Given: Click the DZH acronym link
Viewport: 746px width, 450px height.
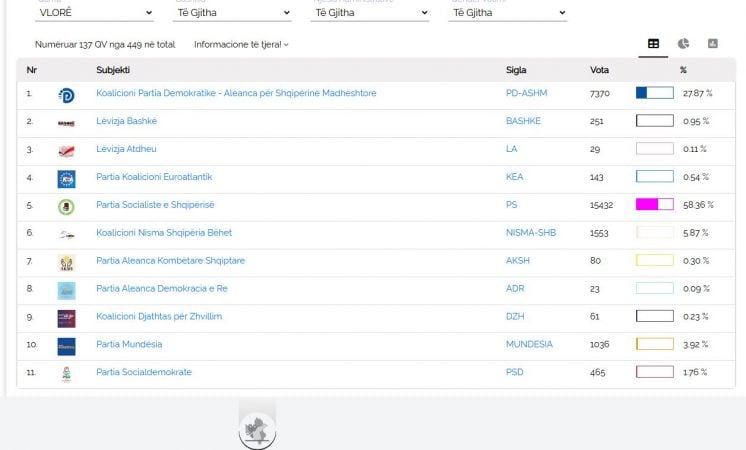Looking at the screenshot, I should (x=515, y=316).
